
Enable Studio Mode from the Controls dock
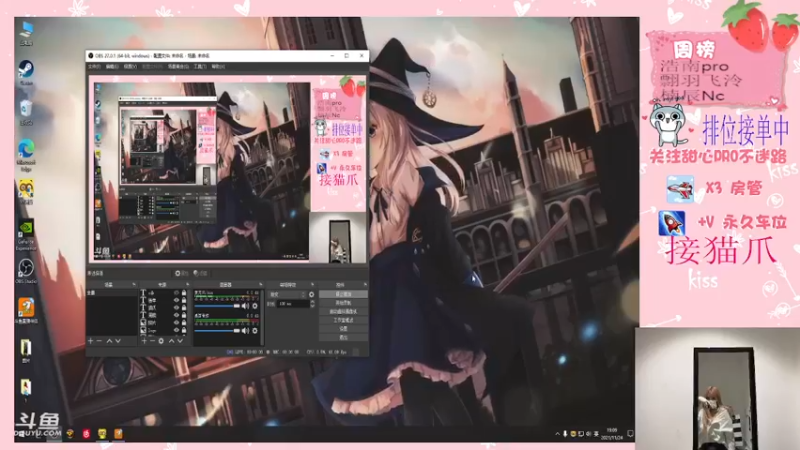[343, 320]
